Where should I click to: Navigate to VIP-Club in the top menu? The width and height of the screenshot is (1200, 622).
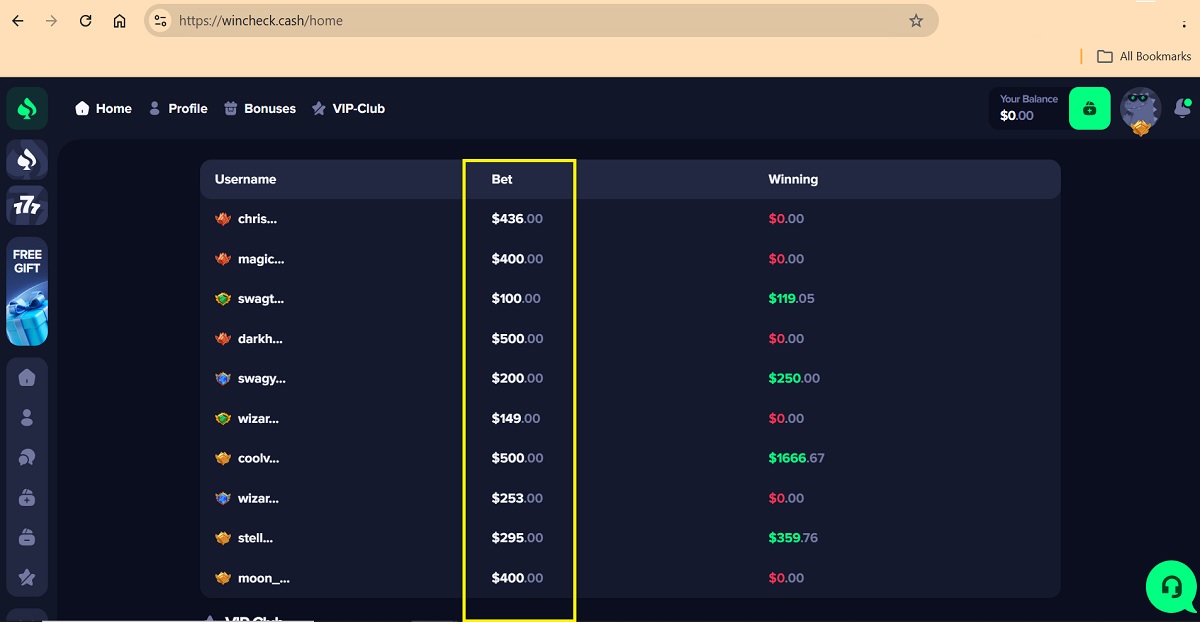(x=348, y=108)
